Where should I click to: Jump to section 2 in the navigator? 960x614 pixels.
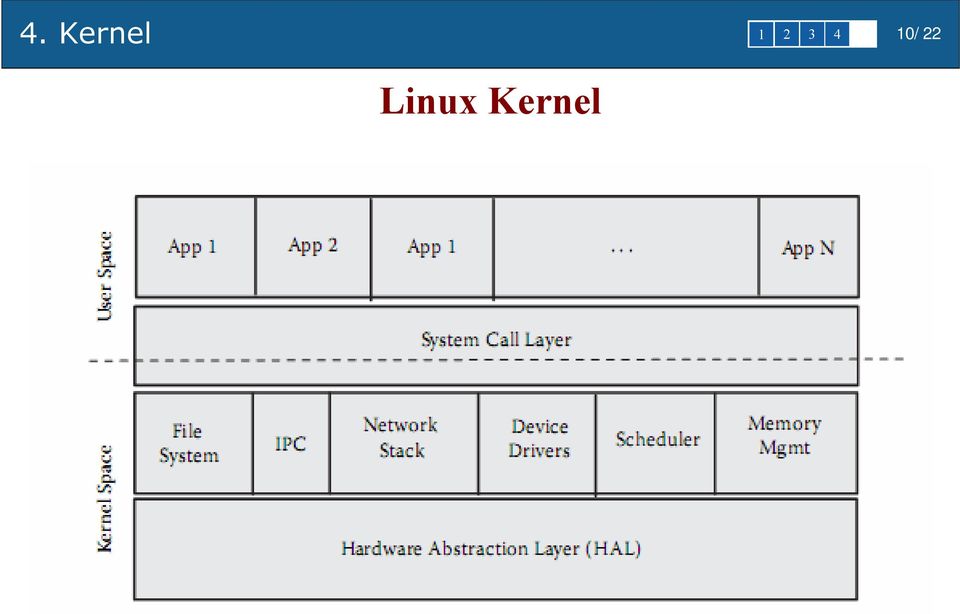[787, 34]
